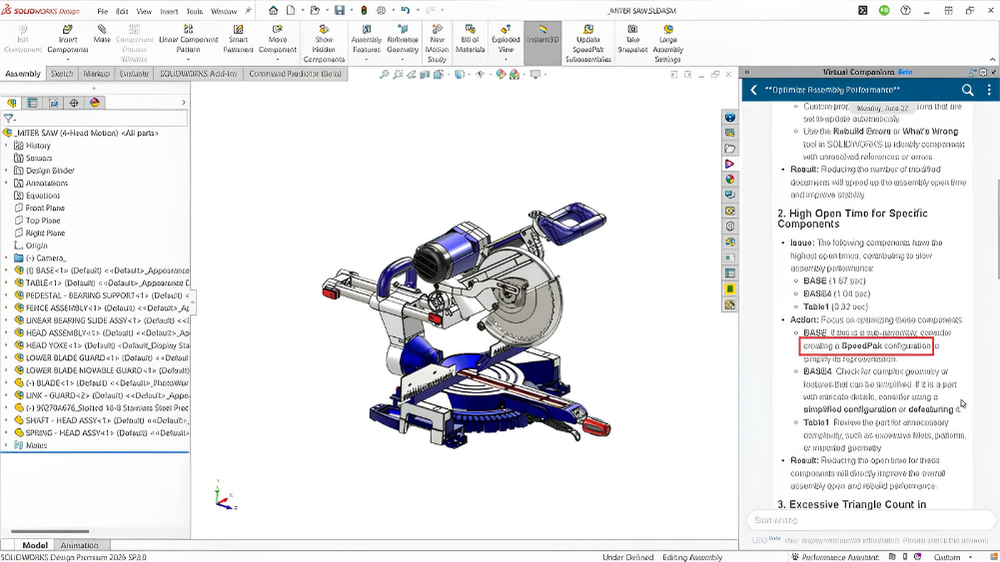
Task: Open the Insert menu
Action: (x=169, y=11)
